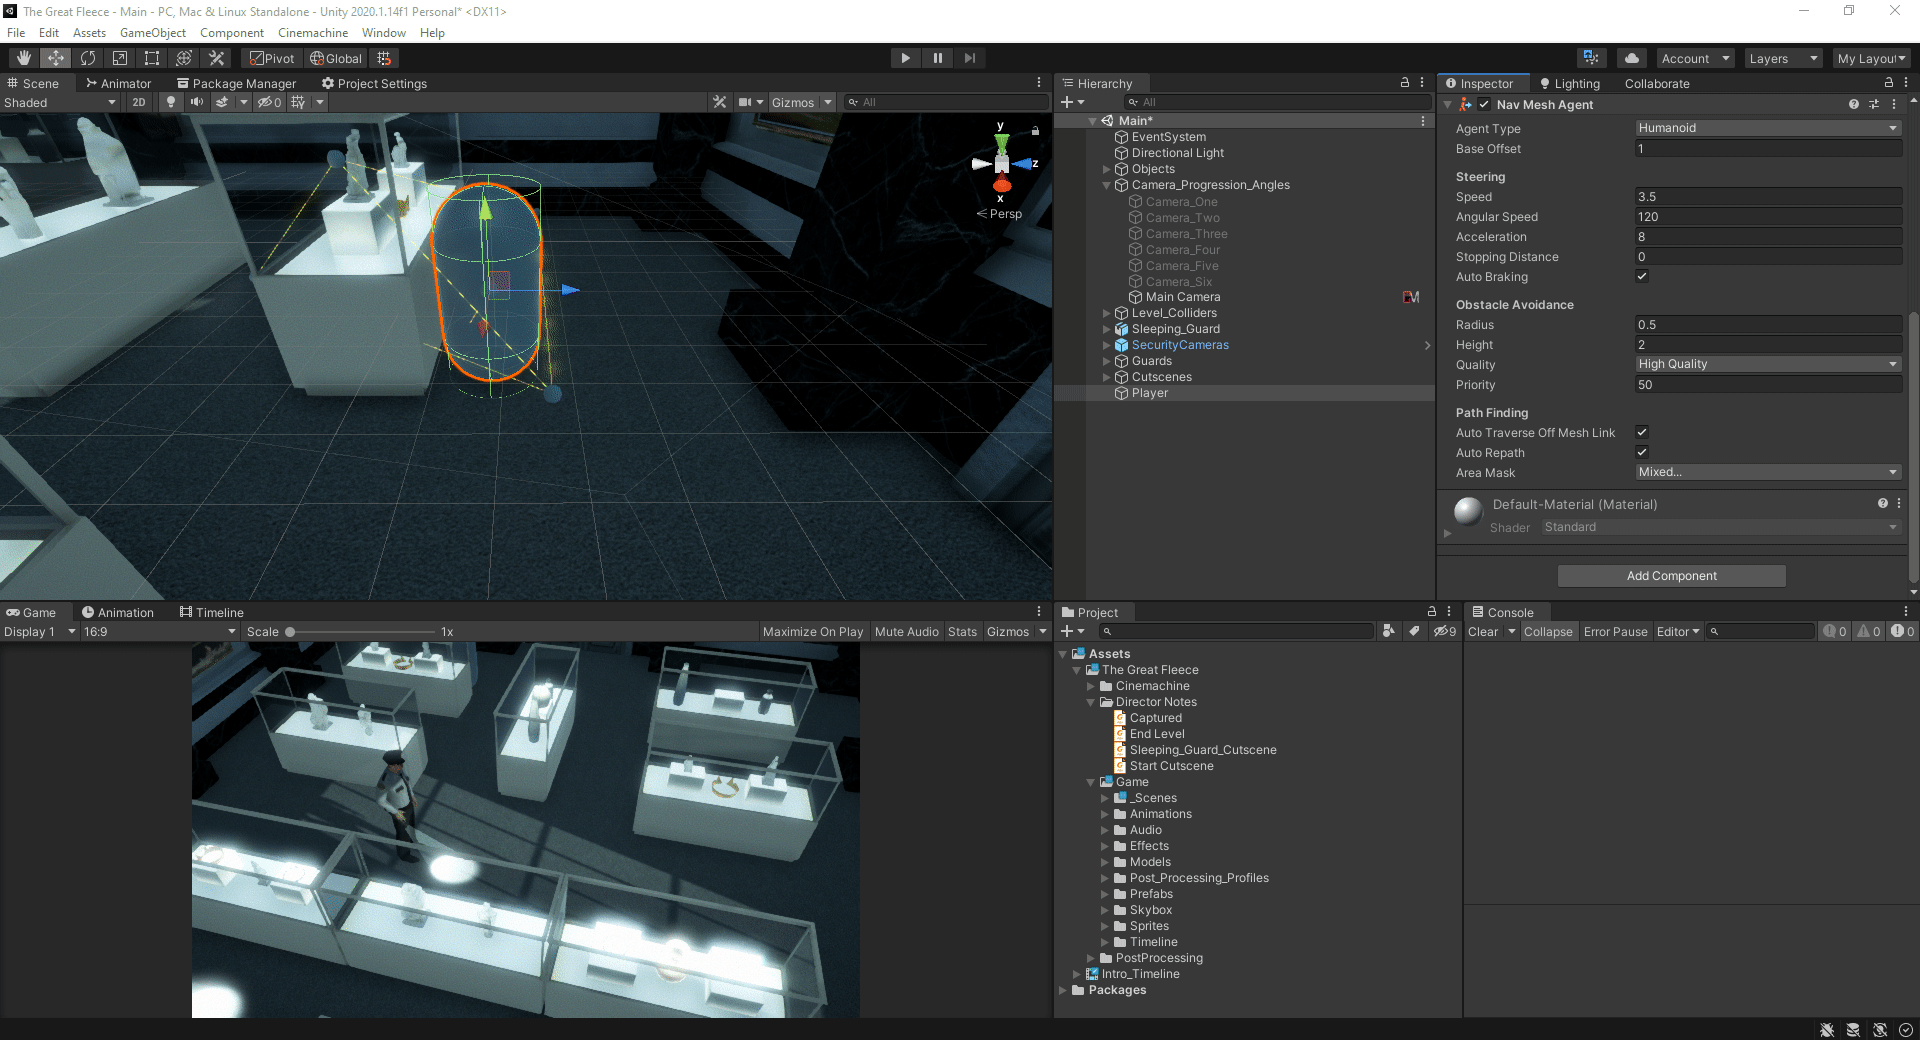The width and height of the screenshot is (1920, 1040).
Task: Switch to the Lighting tab
Action: [x=1570, y=84]
